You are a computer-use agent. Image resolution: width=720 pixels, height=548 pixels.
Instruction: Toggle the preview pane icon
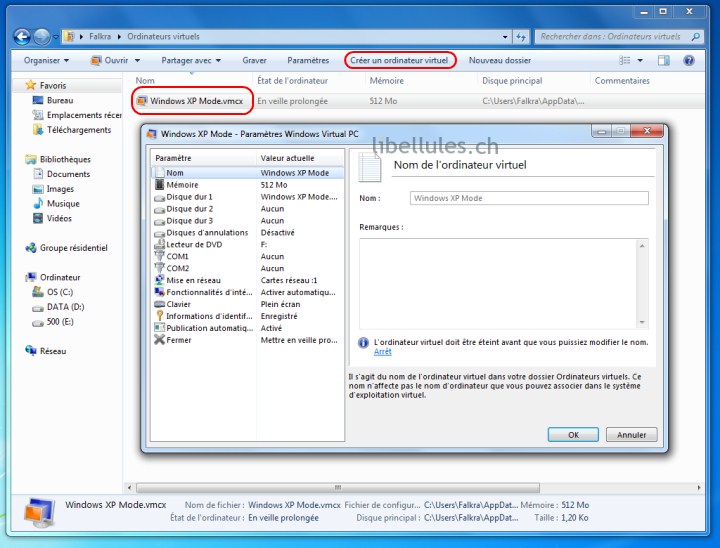tap(664, 60)
